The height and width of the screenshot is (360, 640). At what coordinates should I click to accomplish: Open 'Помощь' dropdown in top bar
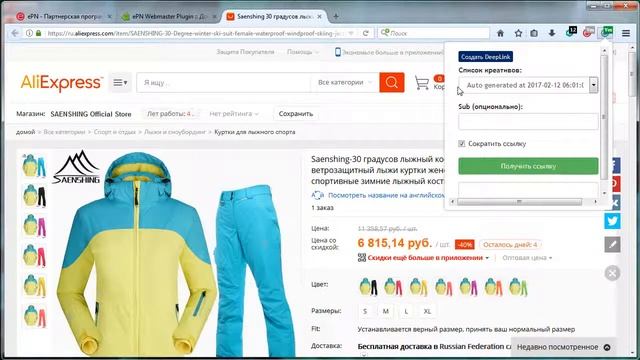303,52
